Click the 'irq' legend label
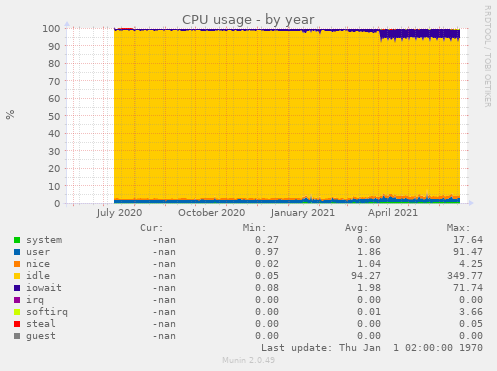Screen dimensions: 497x371 (x=35, y=300)
